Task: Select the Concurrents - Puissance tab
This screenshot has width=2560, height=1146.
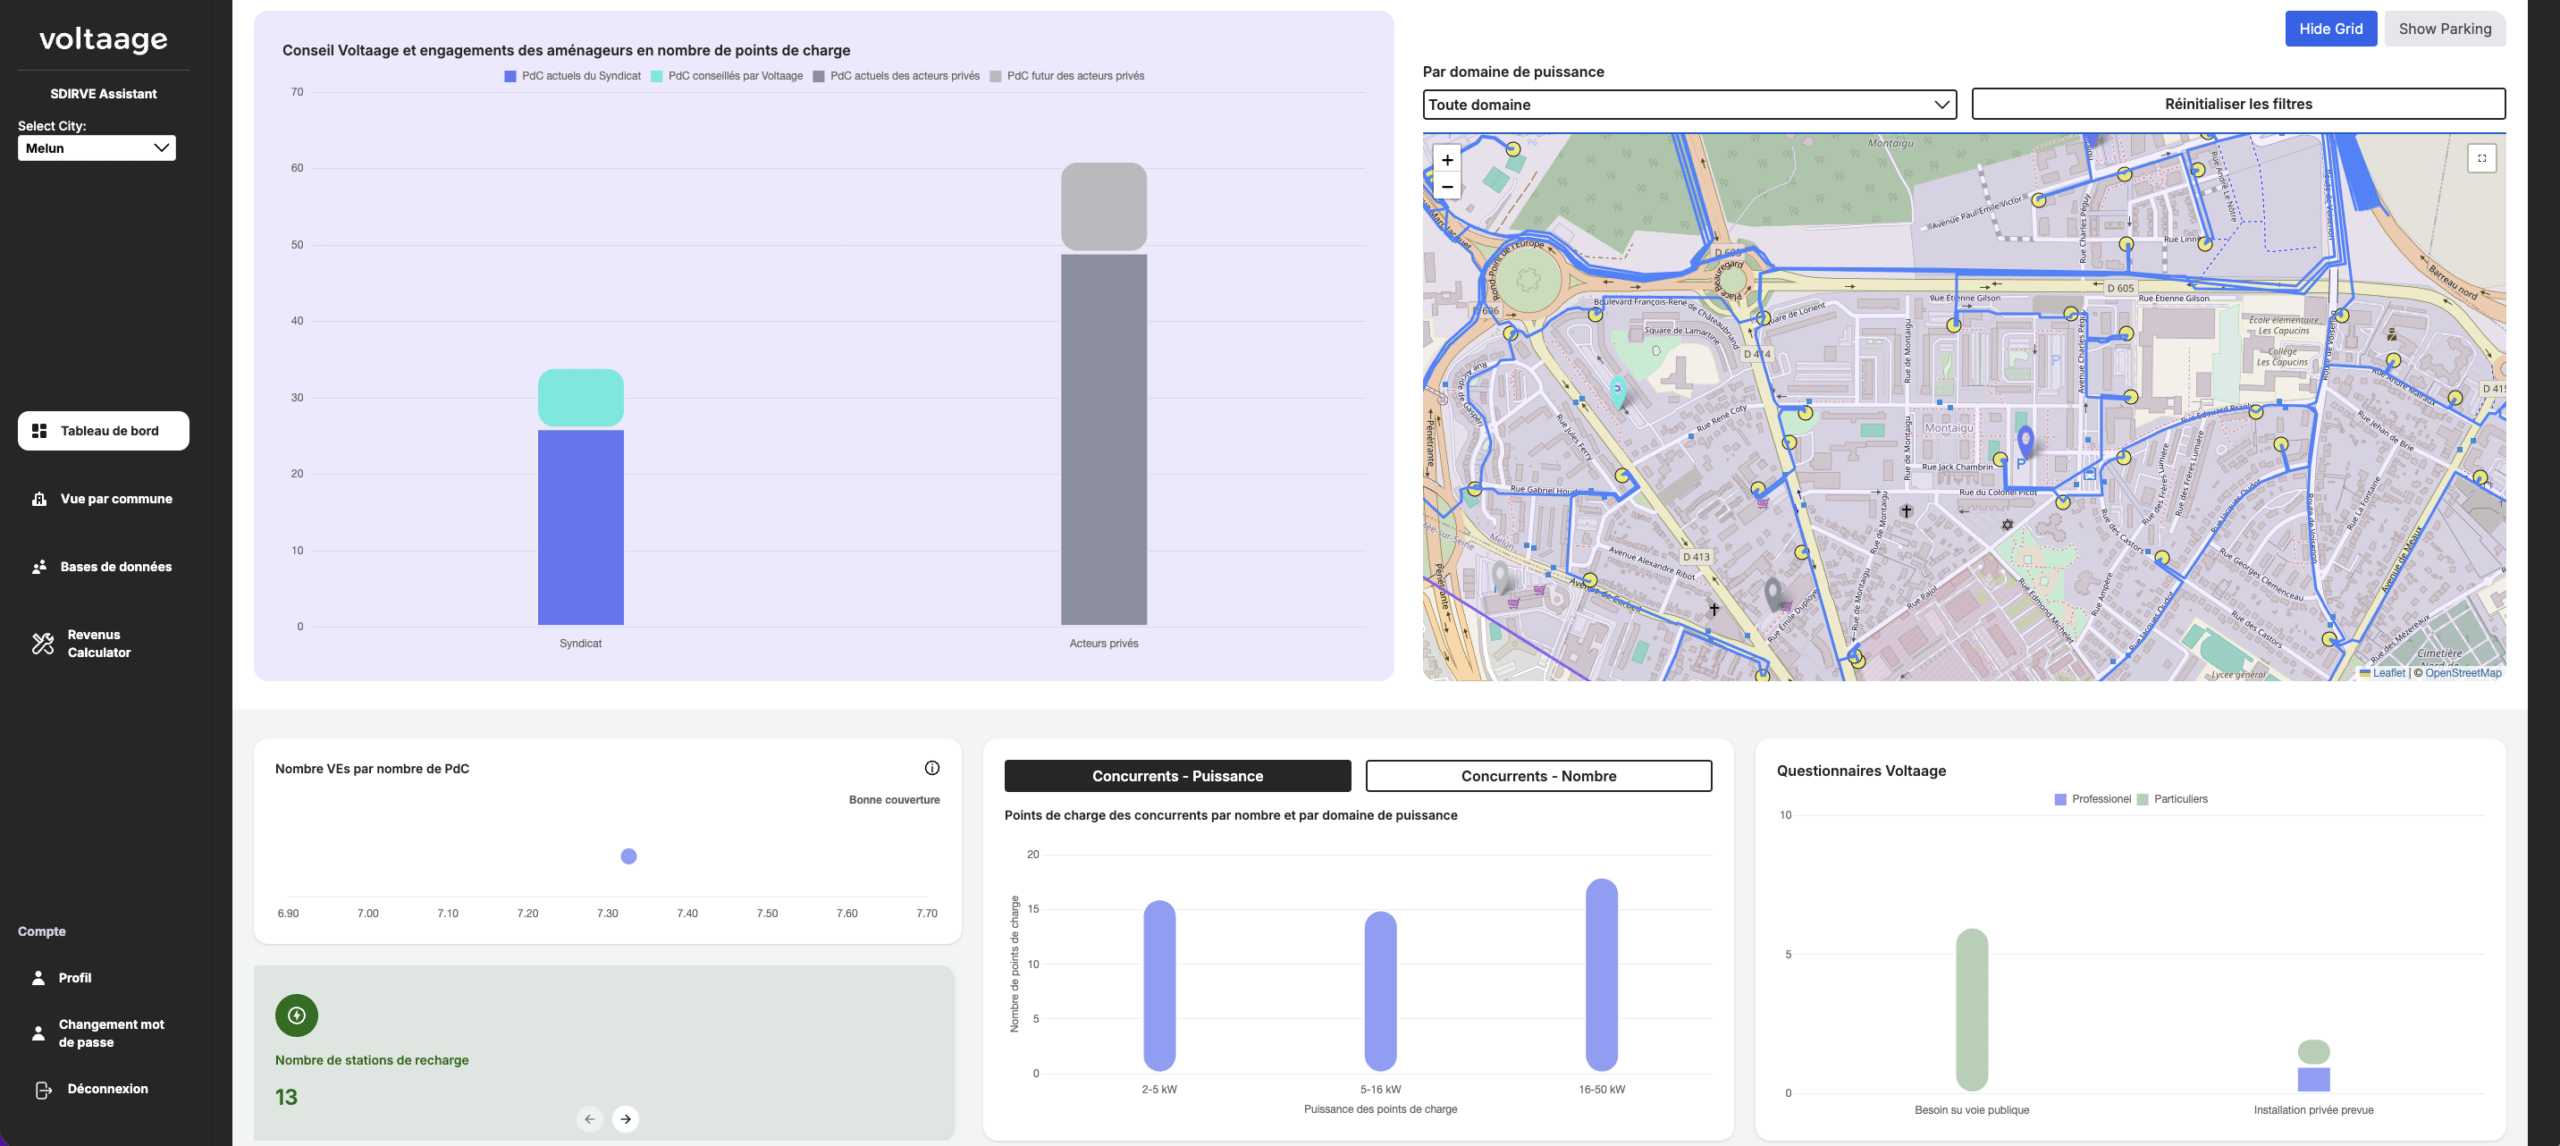Action: point(1177,776)
